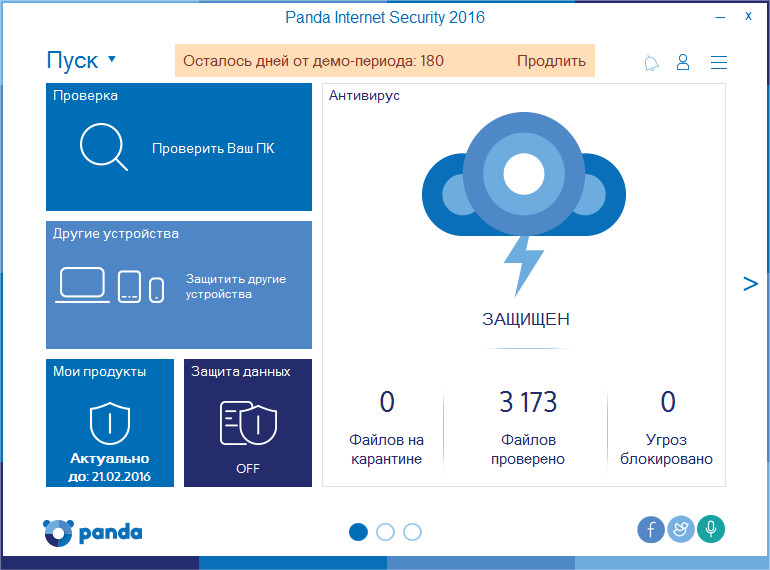Viewport: 770px width, 570px height.
Task: Click the magnifying glass scan icon
Action: pos(104,147)
